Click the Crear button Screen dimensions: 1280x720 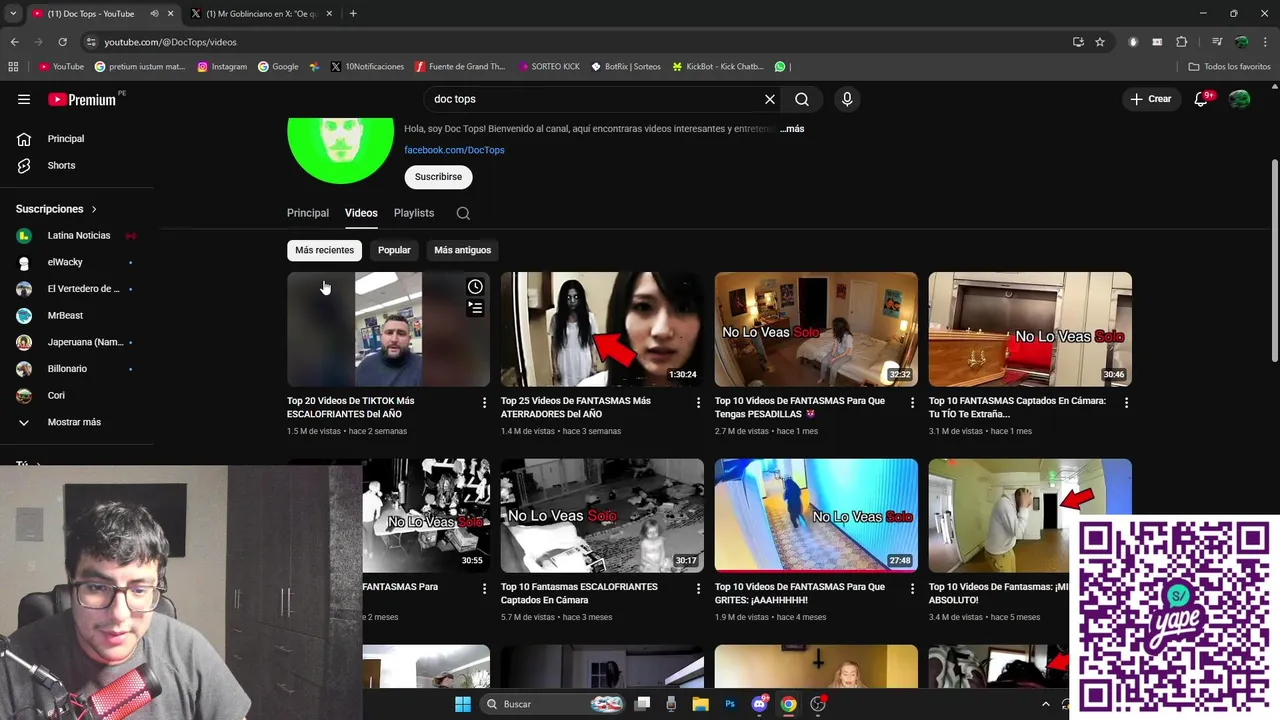(1151, 99)
